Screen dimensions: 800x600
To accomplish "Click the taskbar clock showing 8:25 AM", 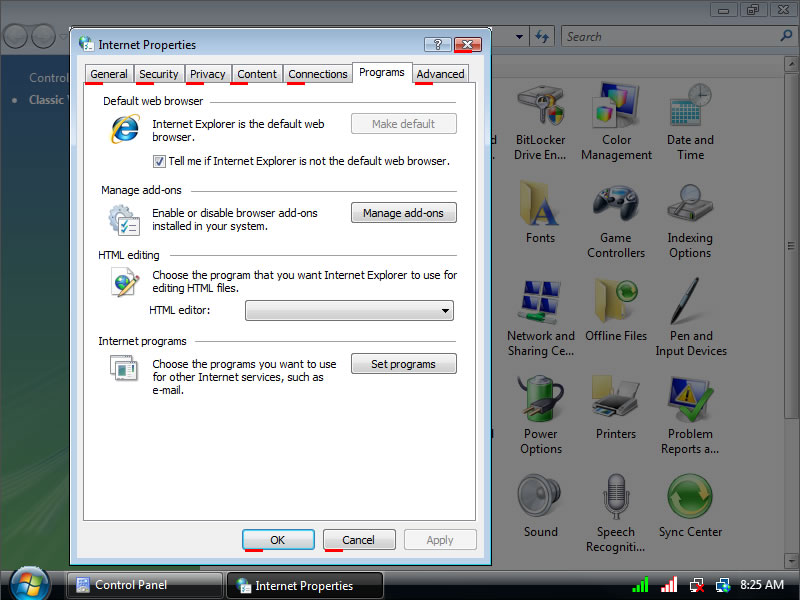I will pyautogui.click(x=762, y=585).
